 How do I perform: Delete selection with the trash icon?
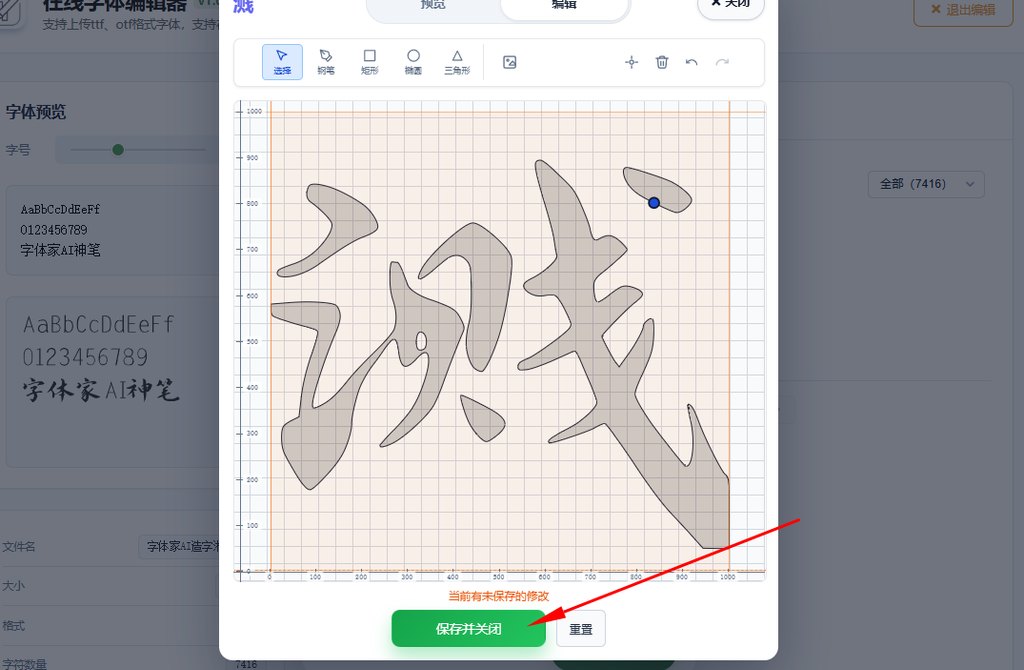(x=661, y=61)
